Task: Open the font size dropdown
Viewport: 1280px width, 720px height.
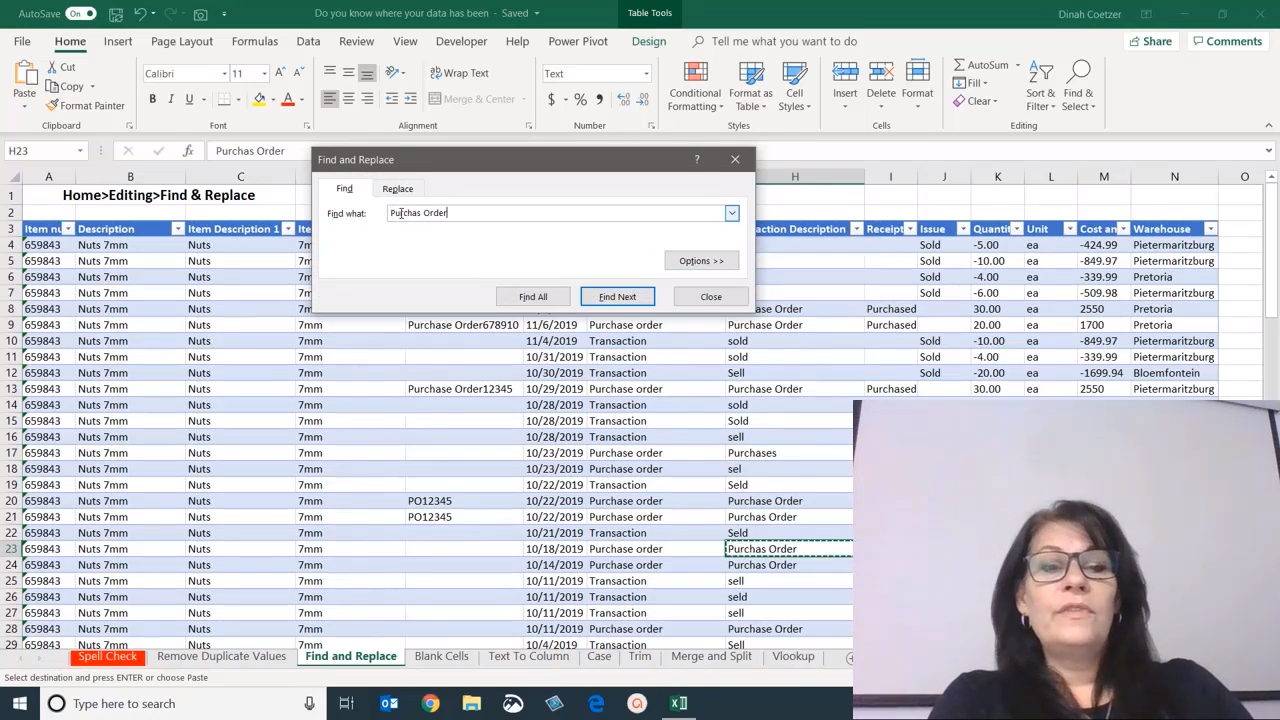Action: click(x=264, y=74)
